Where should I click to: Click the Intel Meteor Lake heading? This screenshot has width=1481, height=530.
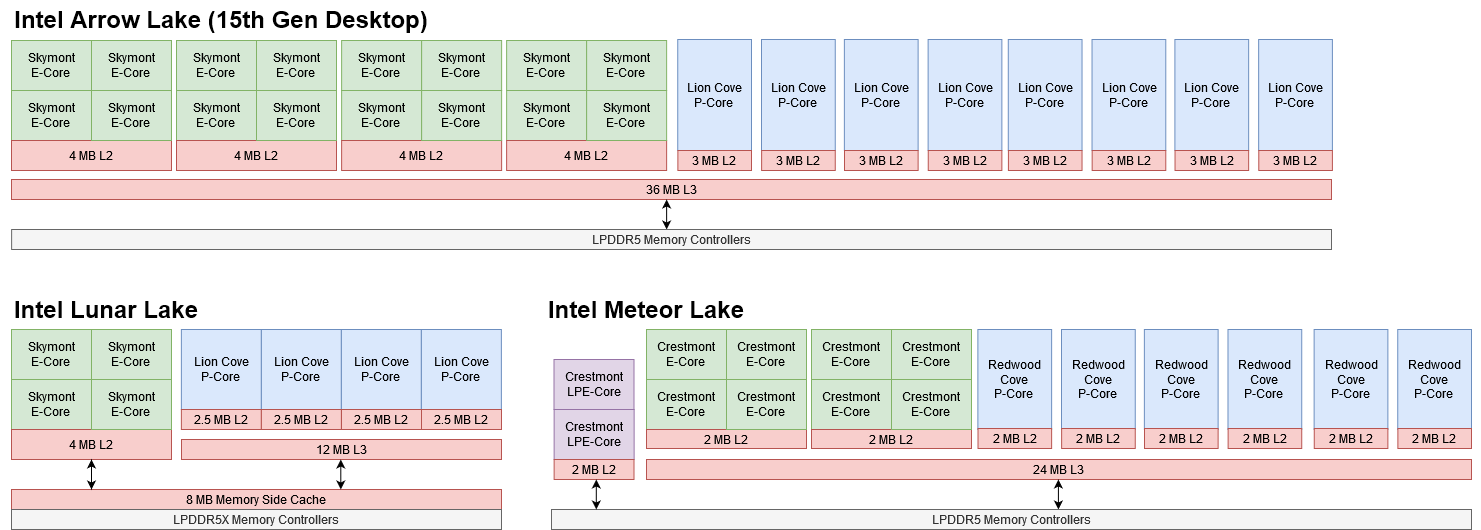point(646,309)
